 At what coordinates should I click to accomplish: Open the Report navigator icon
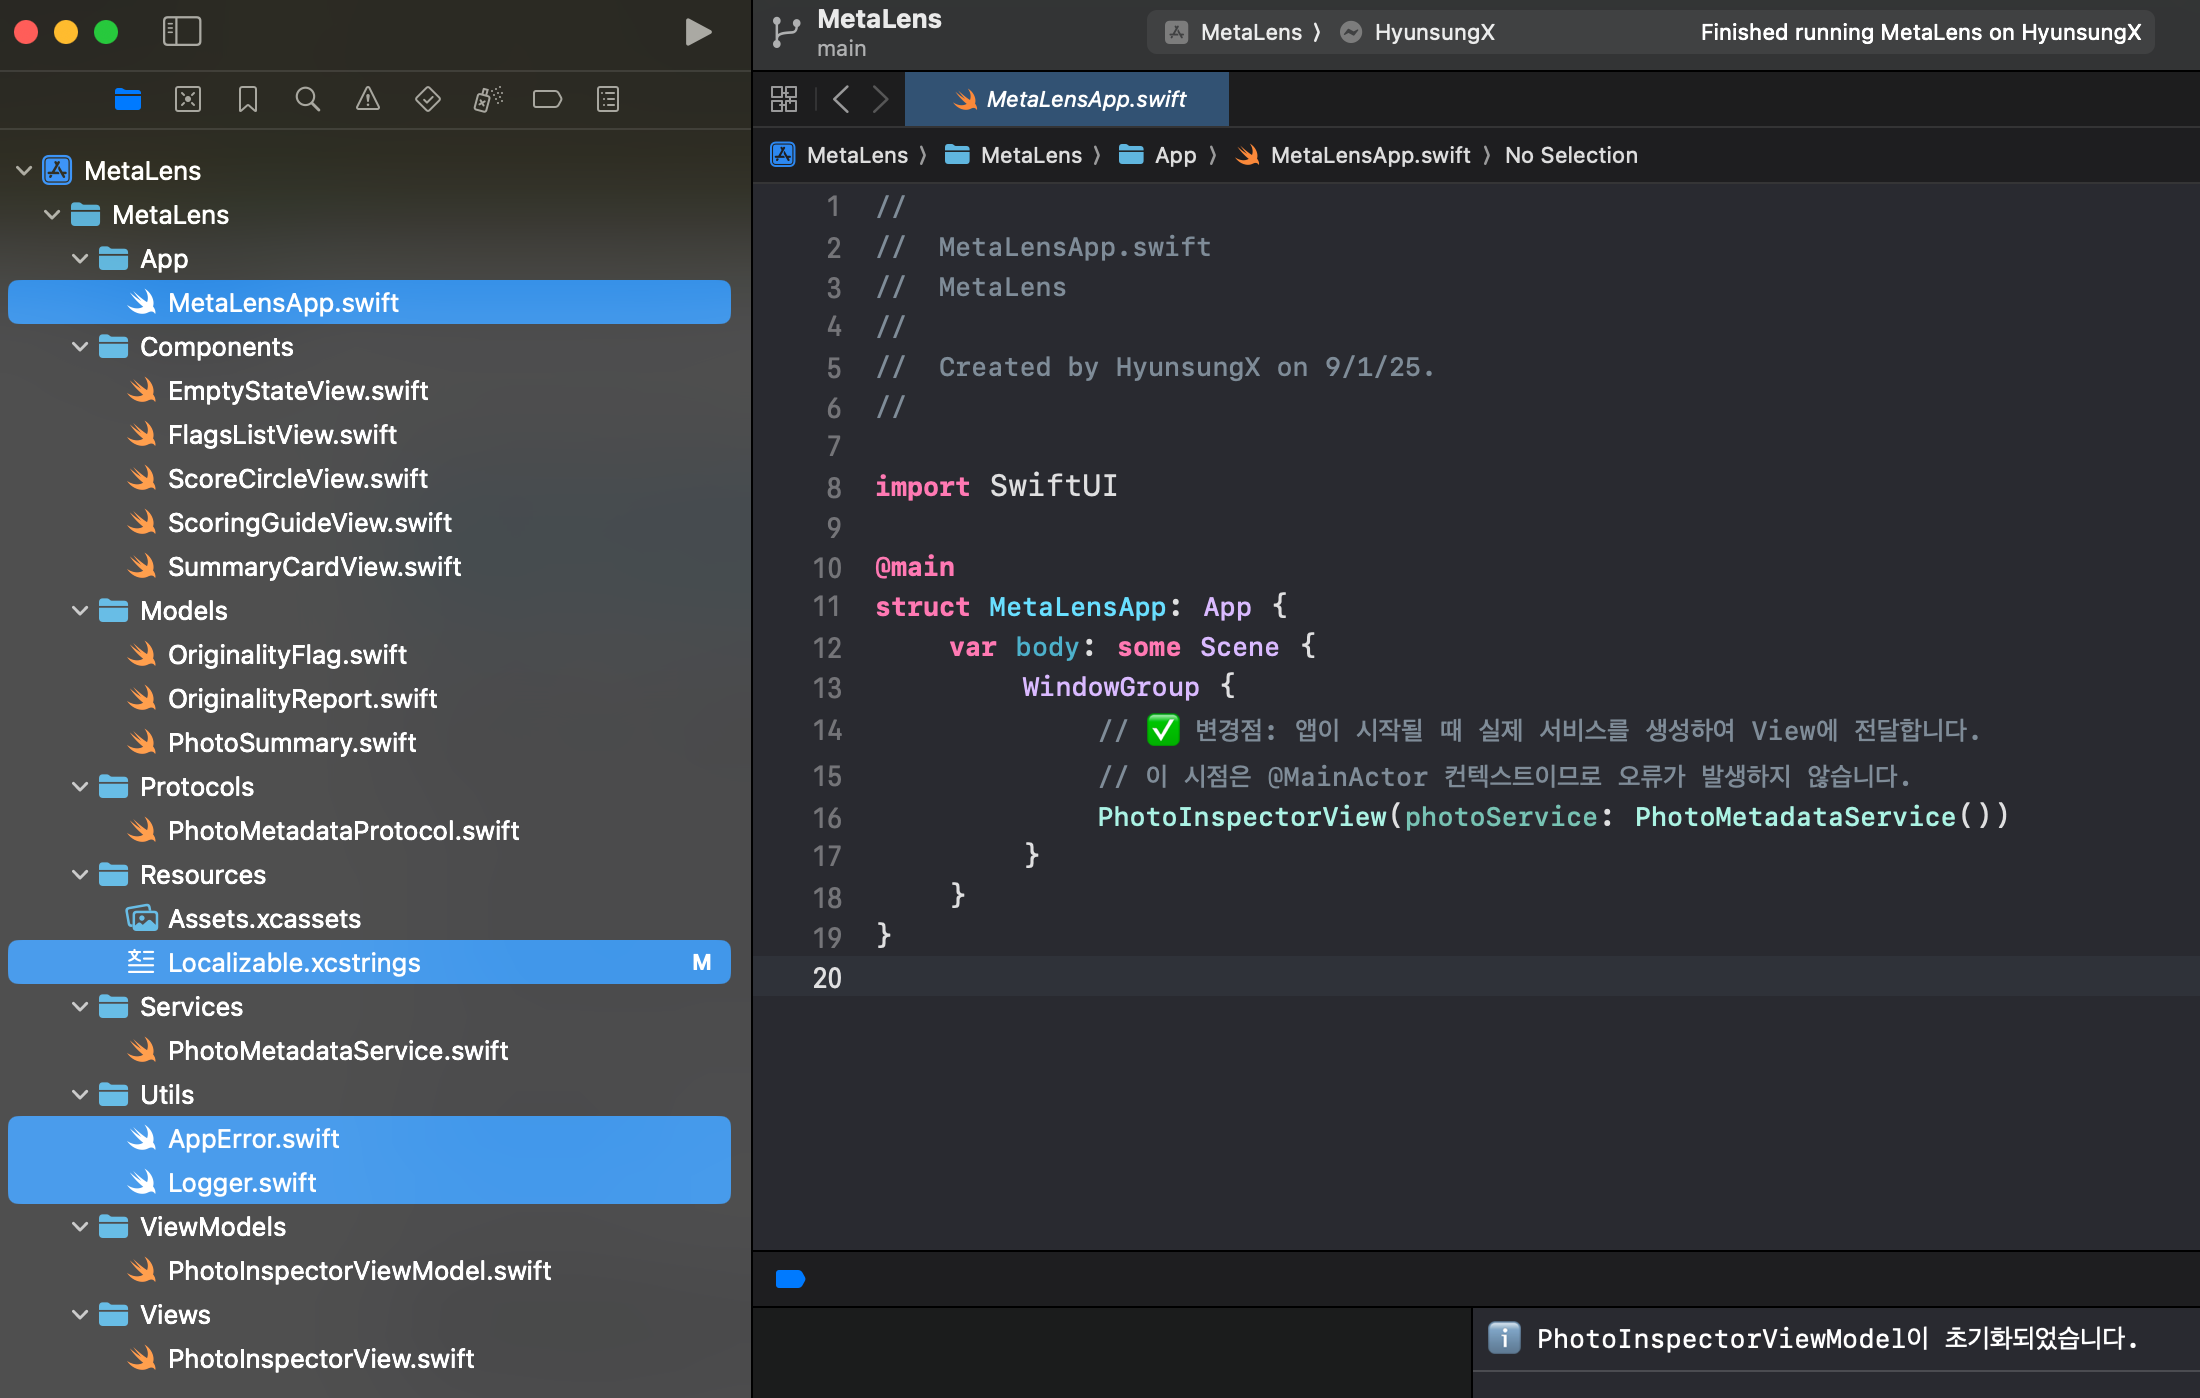(x=608, y=99)
